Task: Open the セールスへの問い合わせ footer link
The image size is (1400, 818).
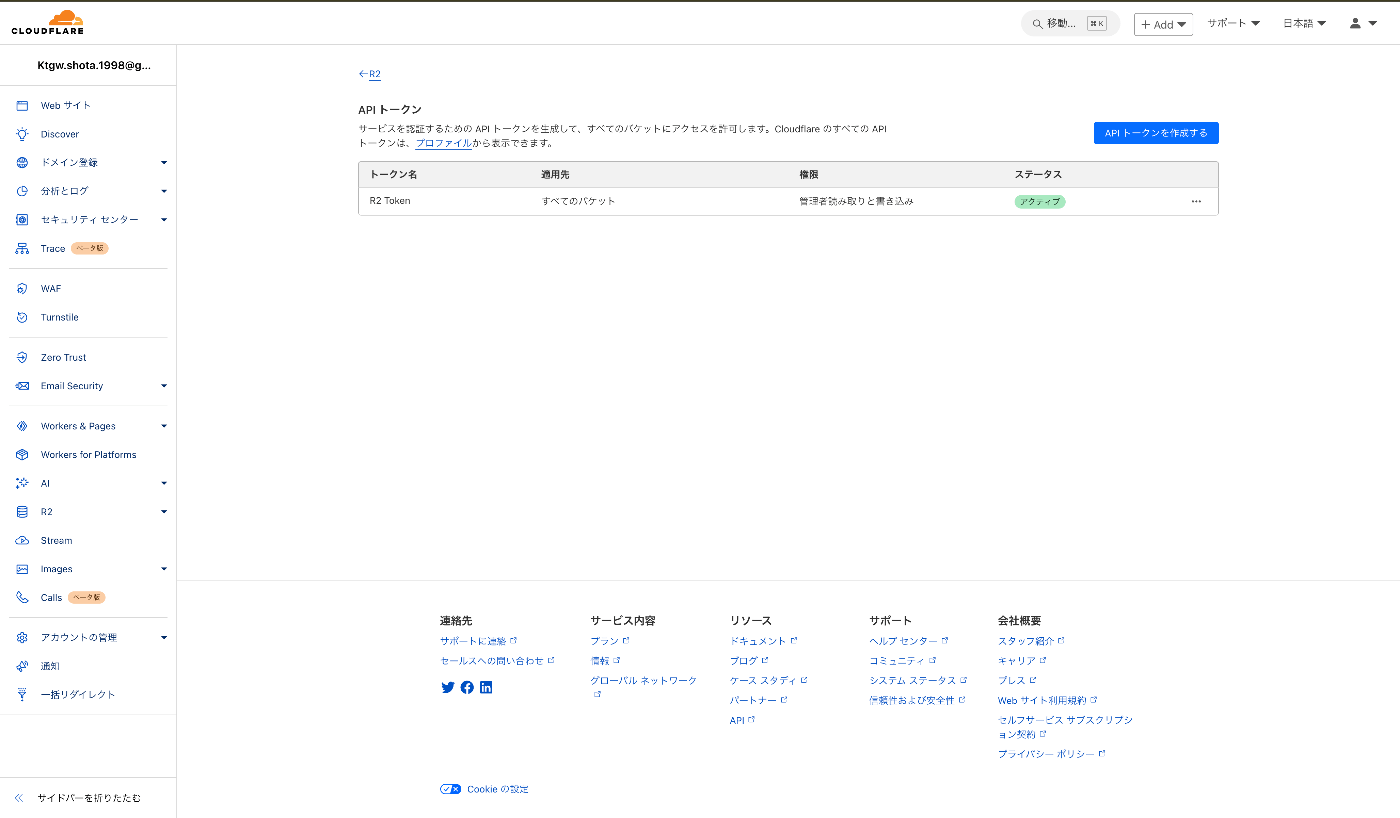Action: pyautogui.click(x=497, y=661)
